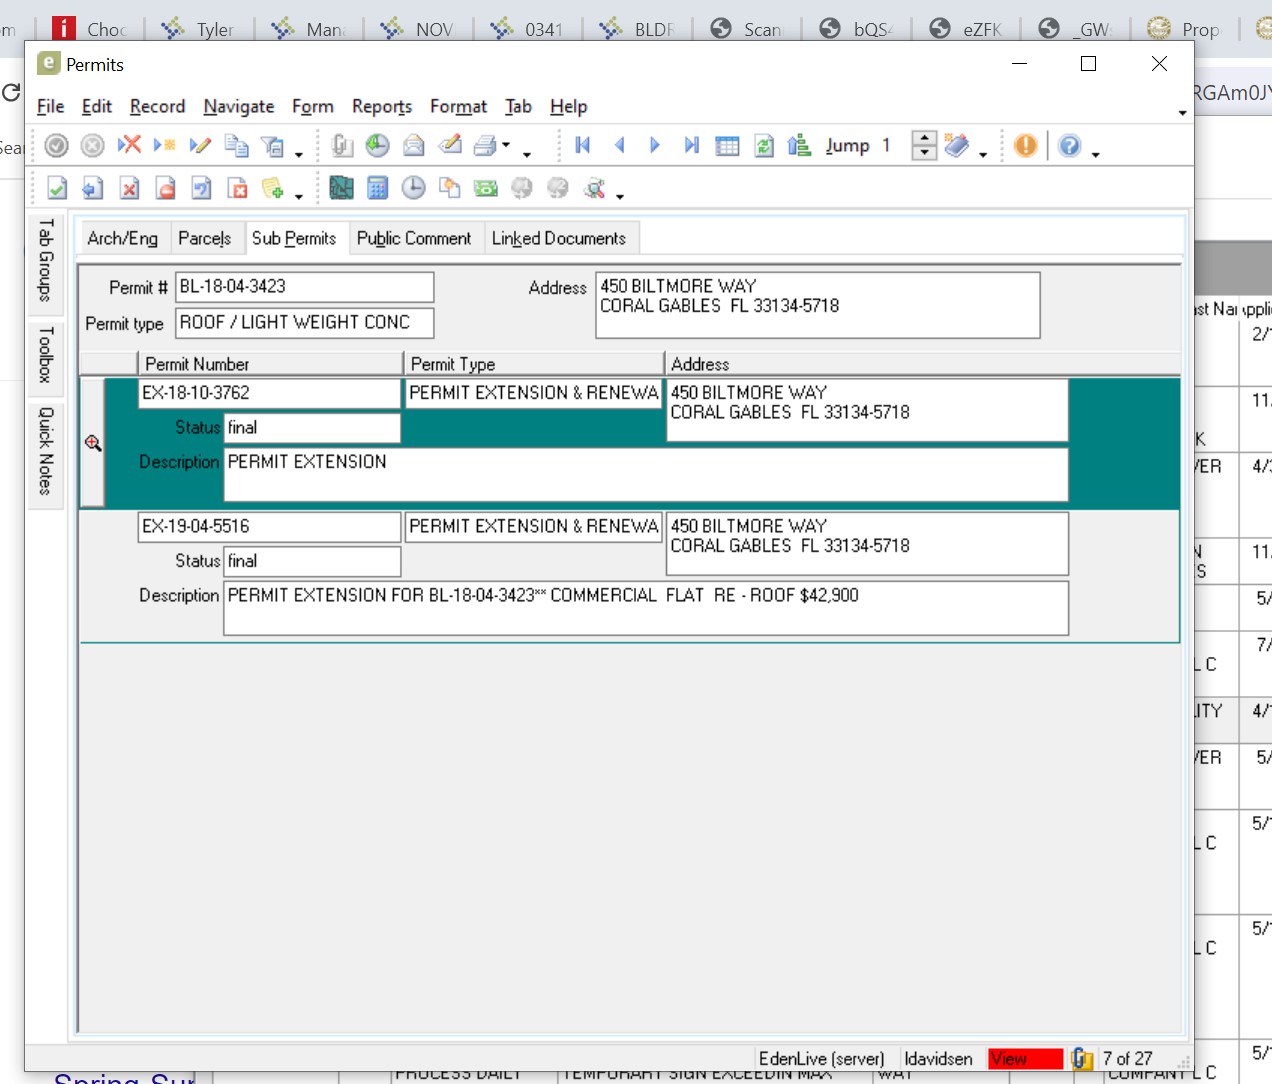This screenshot has width=1272, height=1084.
Task: Go to the first record arrow
Action: [x=583, y=146]
